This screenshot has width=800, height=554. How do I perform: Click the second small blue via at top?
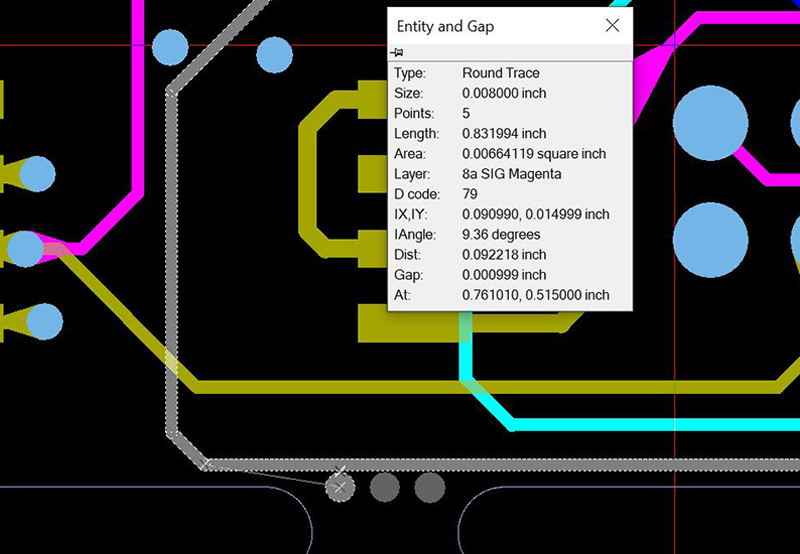[274, 55]
